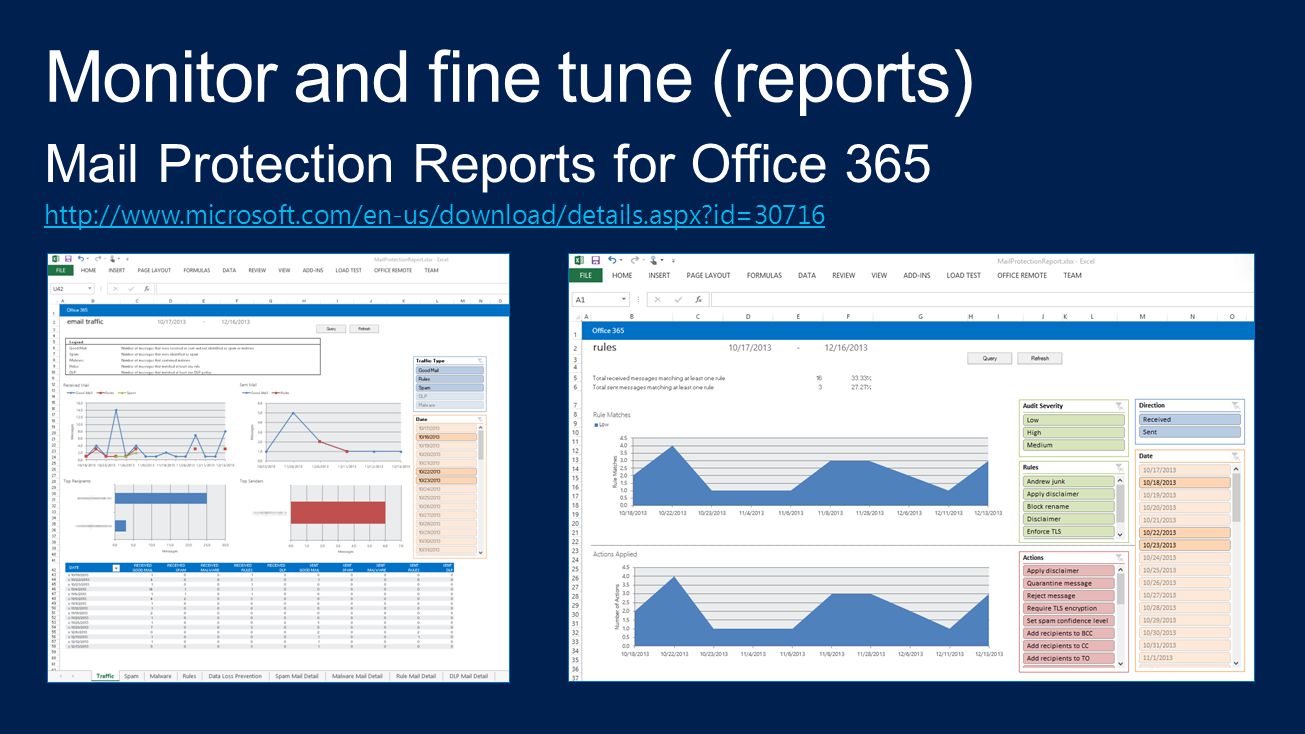1305x734 pixels.
Task: Clear filter icon on Audit Severity slicer
Action: coord(1120,406)
